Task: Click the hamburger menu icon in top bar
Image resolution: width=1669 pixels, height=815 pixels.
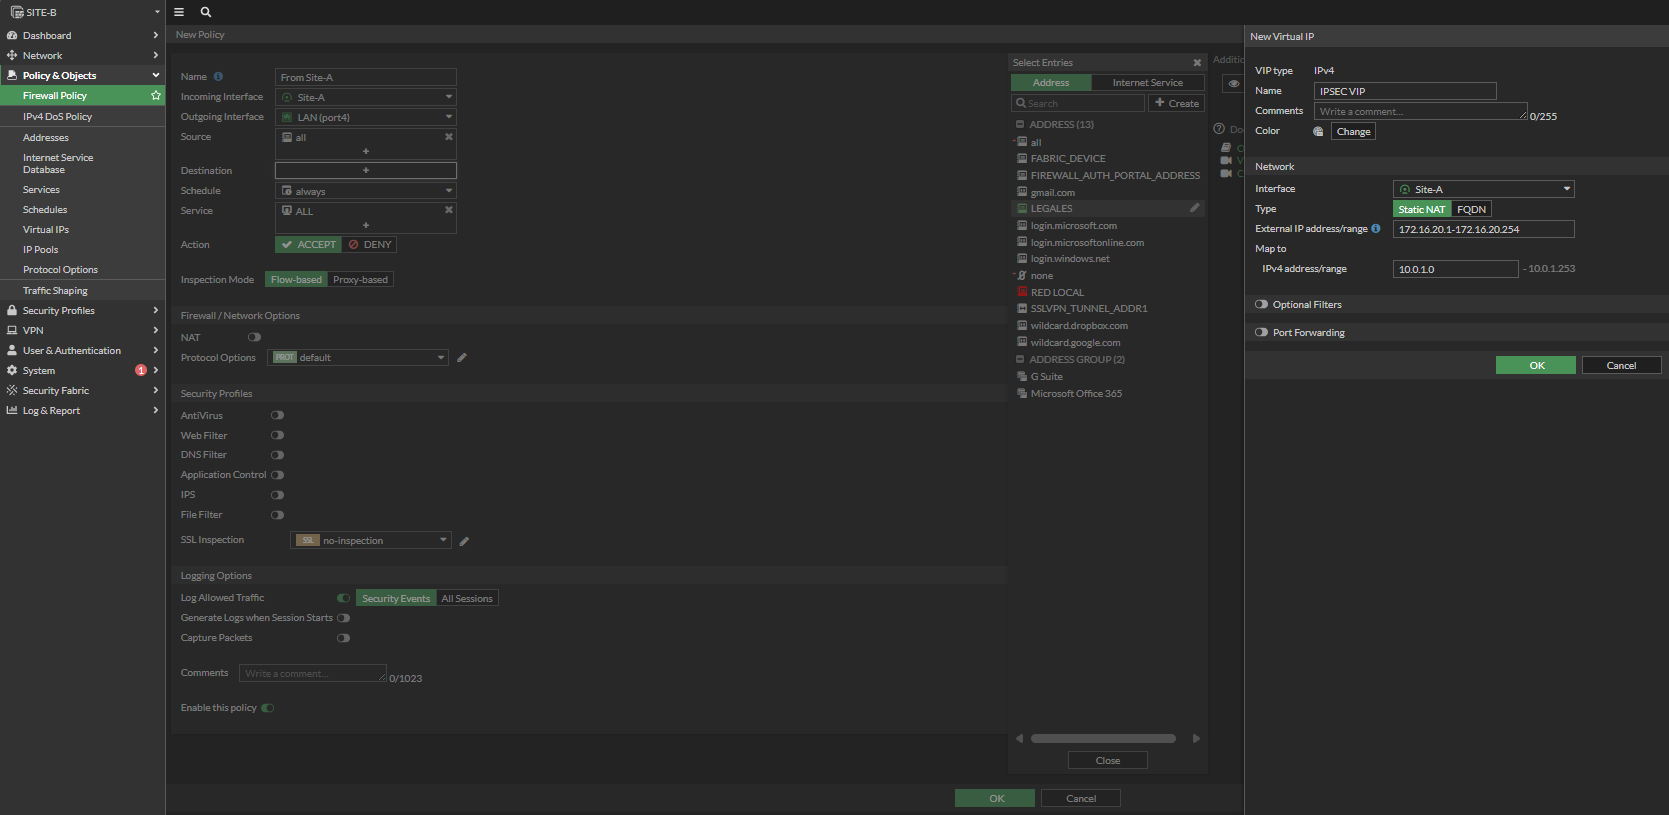Action: point(179,12)
